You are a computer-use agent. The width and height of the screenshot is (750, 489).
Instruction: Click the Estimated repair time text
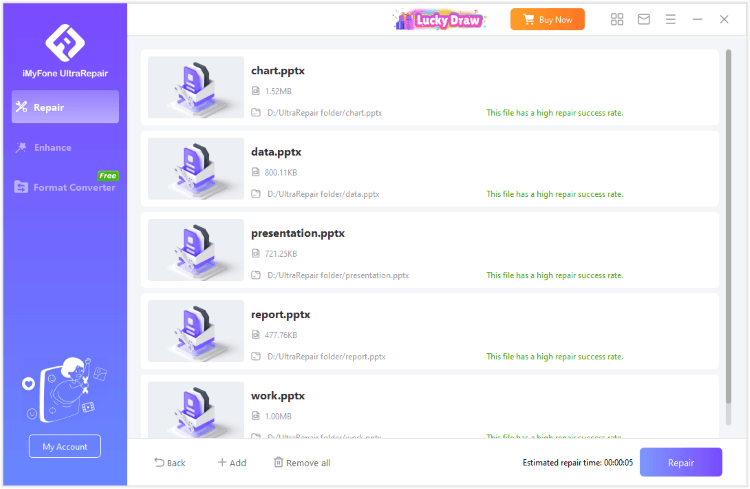click(577, 463)
